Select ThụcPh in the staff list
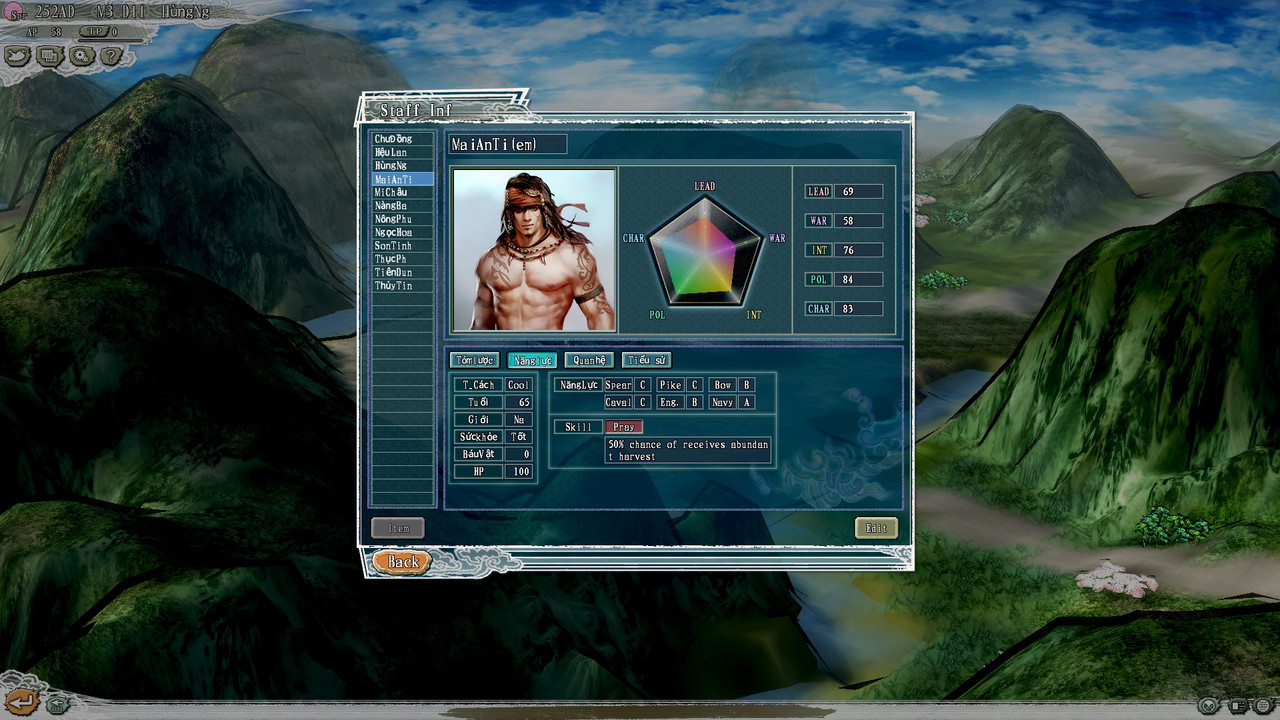 click(x=402, y=259)
